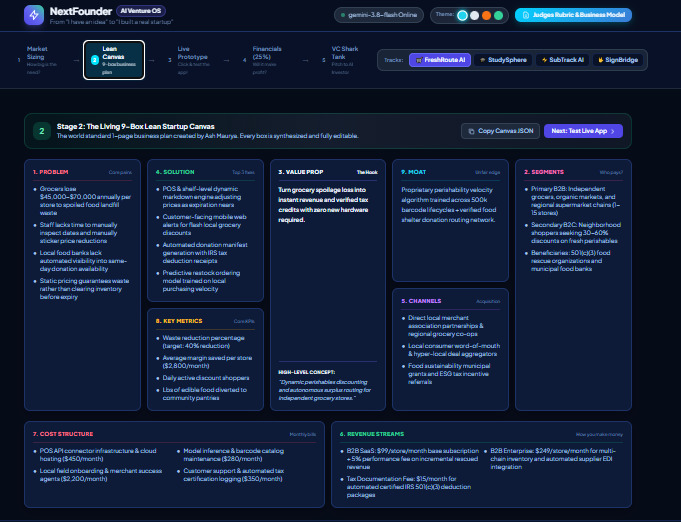Open Judges Rubric & Business Model
The height and width of the screenshot is (522, 681).
[x=573, y=15]
